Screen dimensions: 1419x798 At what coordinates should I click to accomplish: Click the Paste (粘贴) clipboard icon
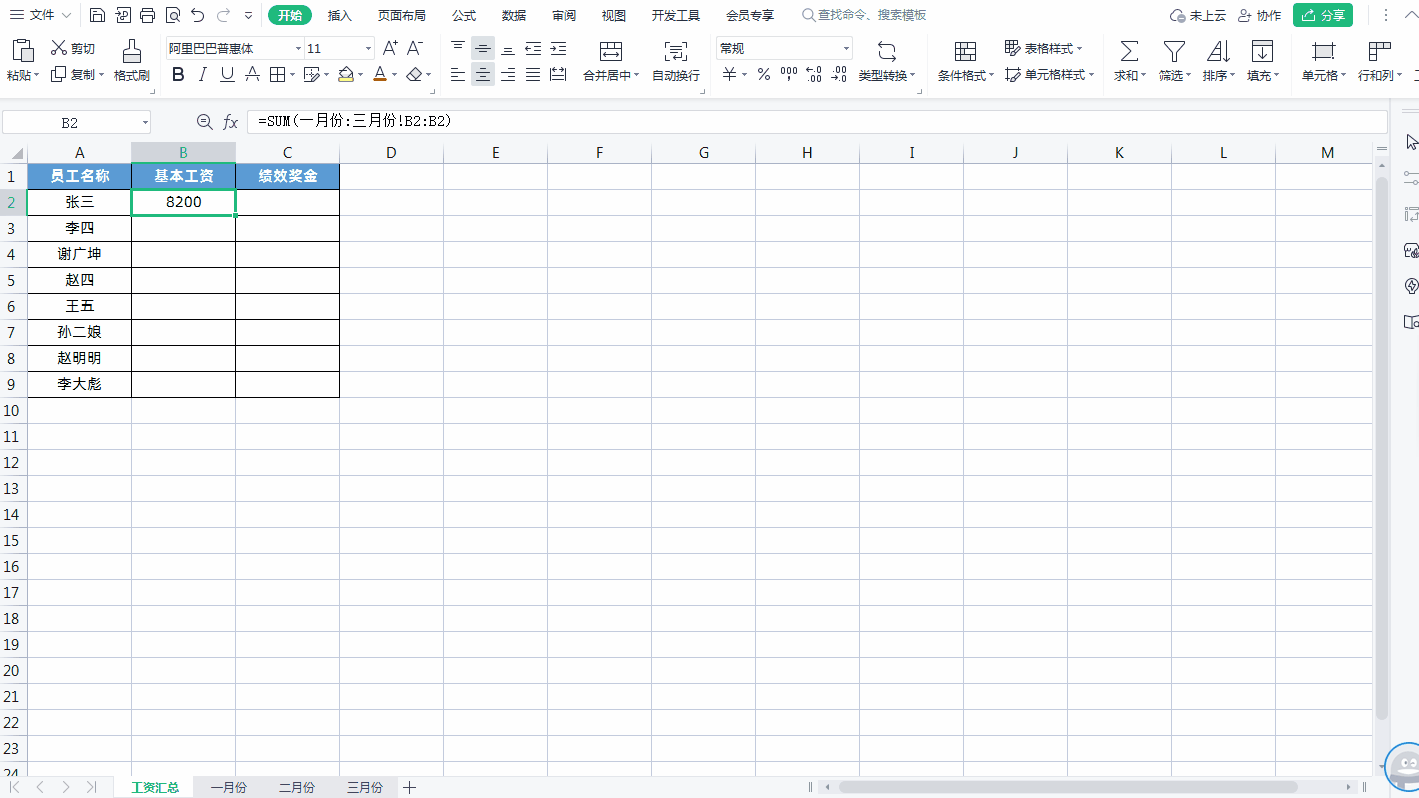[x=23, y=50]
